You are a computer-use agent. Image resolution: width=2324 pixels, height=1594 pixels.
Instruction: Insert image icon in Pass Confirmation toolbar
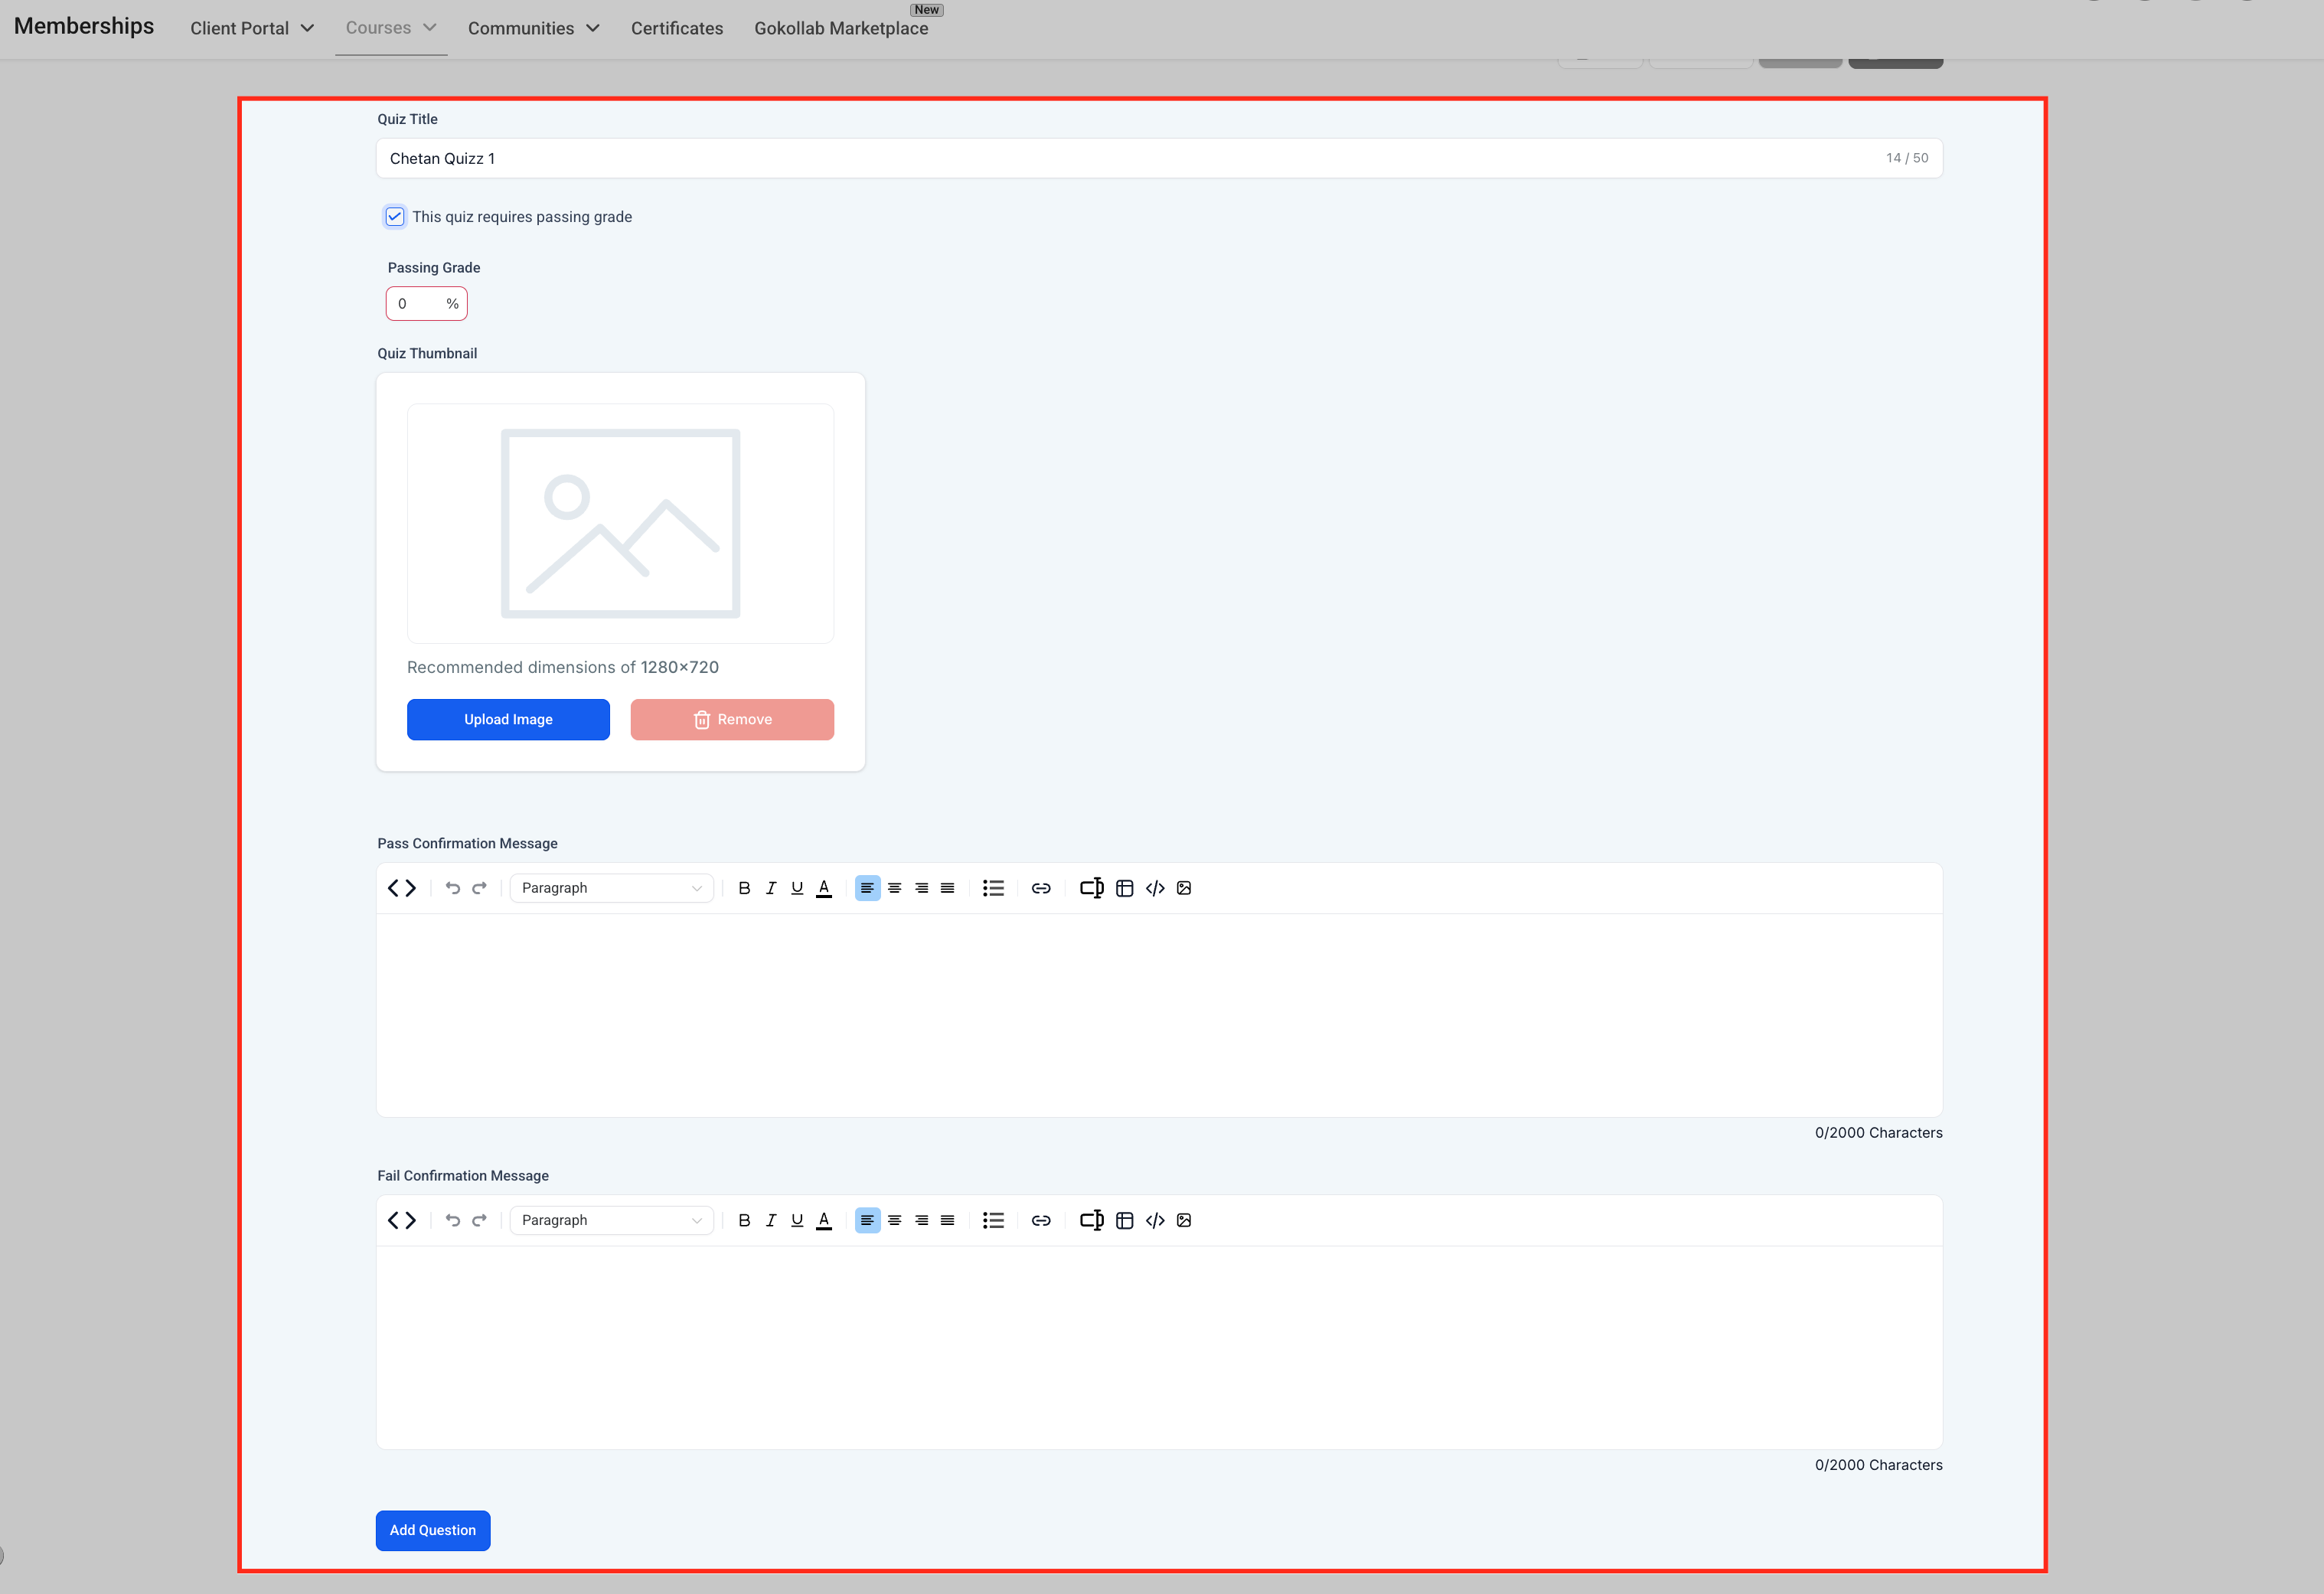click(x=1184, y=888)
